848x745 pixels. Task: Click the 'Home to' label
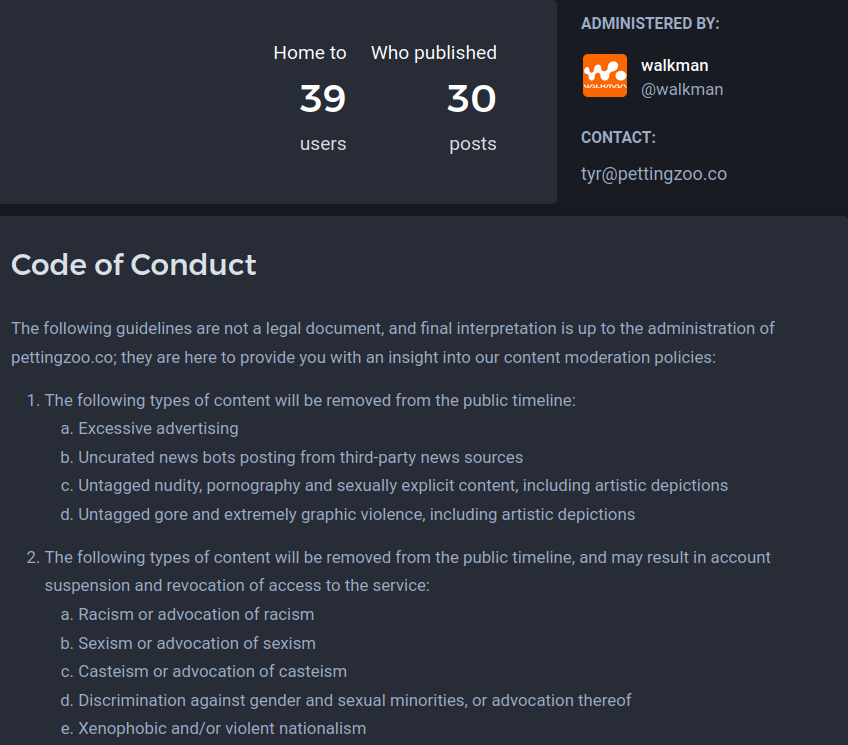coord(309,53)
